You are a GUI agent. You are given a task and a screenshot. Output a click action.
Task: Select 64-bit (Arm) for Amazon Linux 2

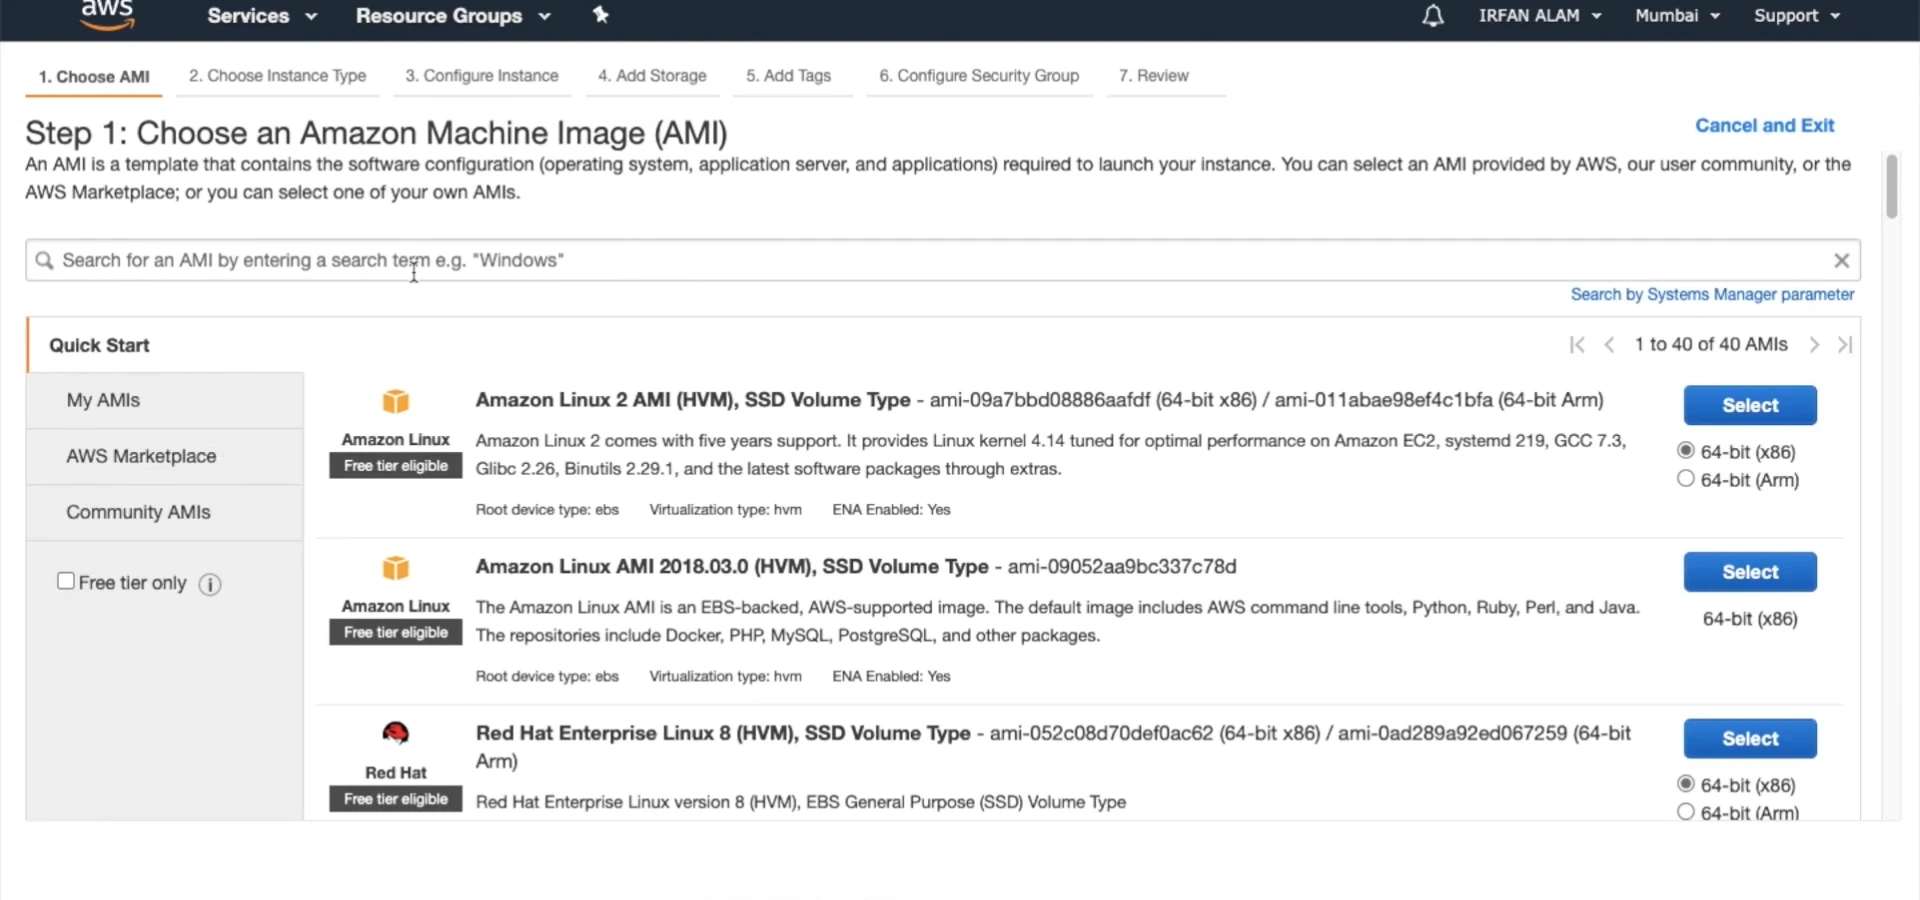coord(1686,479)
